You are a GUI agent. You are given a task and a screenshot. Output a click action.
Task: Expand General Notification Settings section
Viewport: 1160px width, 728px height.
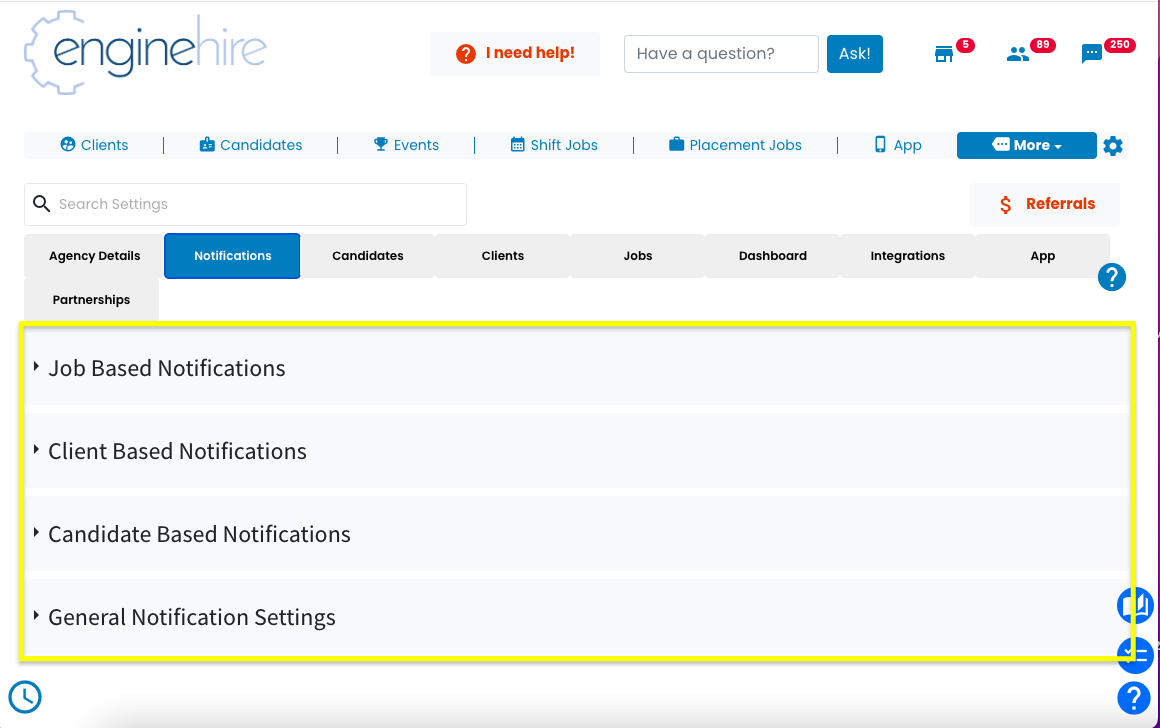(577, 616)
